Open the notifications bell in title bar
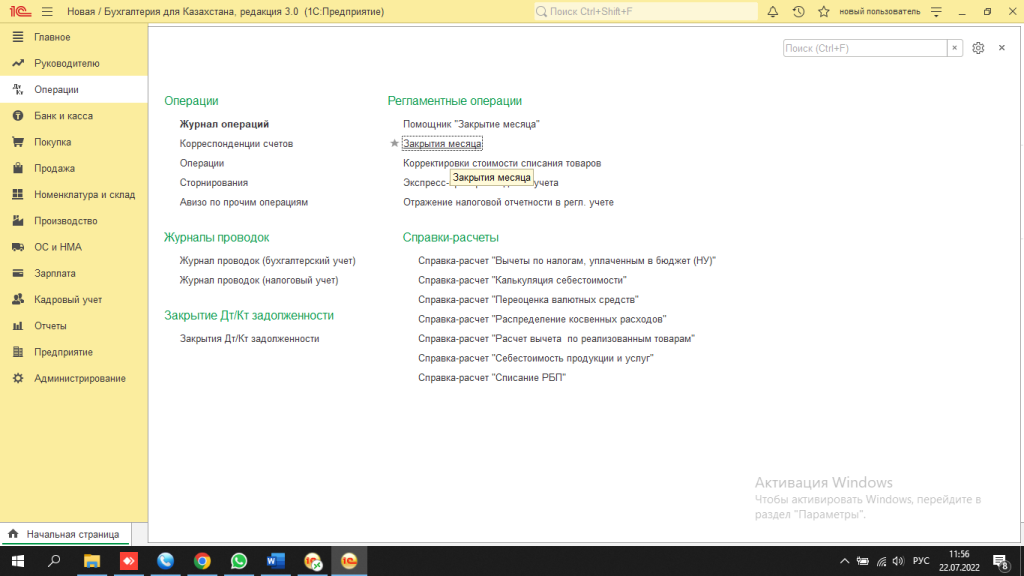 (773, 12)
